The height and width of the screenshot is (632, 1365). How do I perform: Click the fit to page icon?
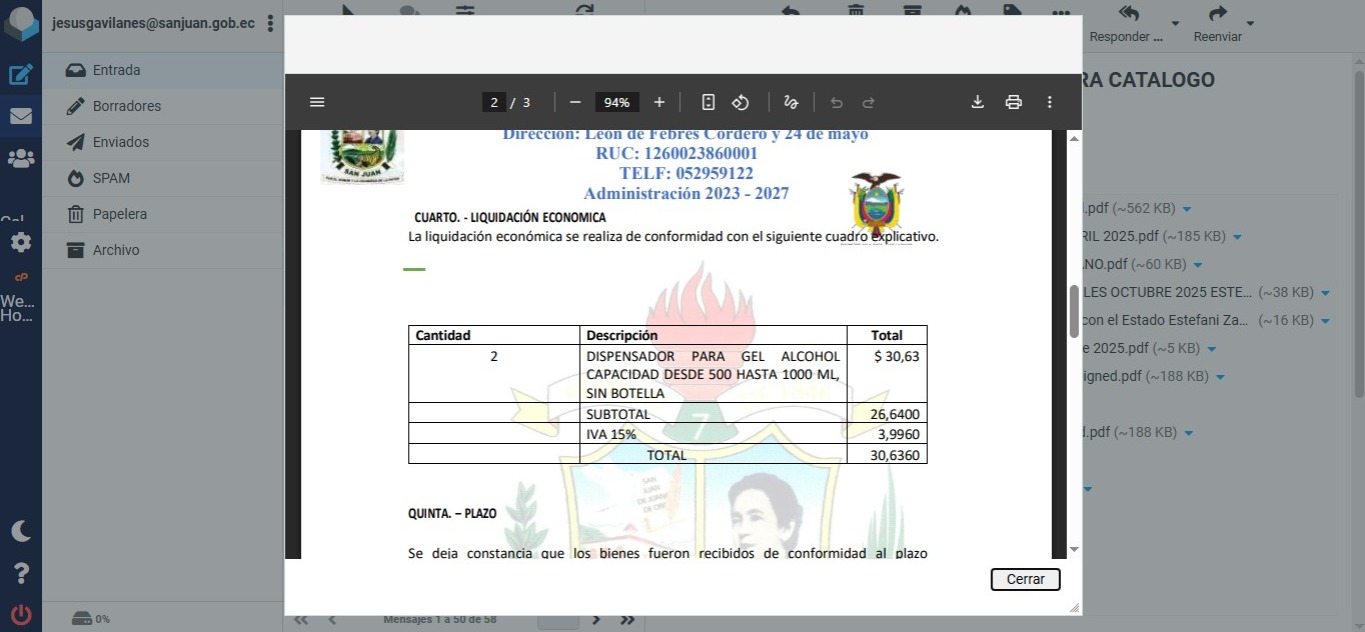click(708, 102)
